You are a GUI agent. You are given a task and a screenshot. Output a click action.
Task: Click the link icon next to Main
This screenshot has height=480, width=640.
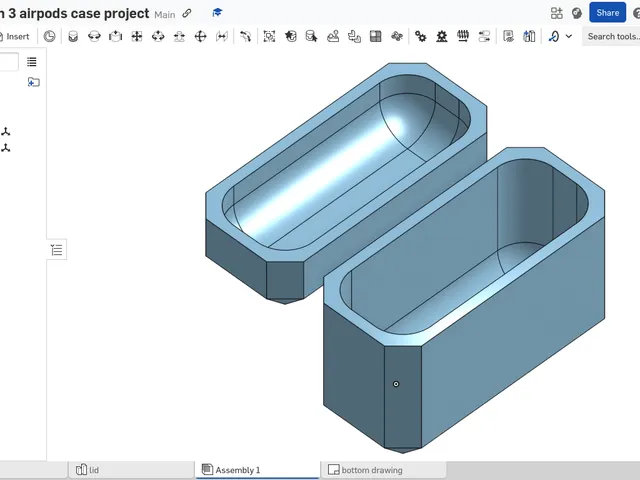[187, 13]
